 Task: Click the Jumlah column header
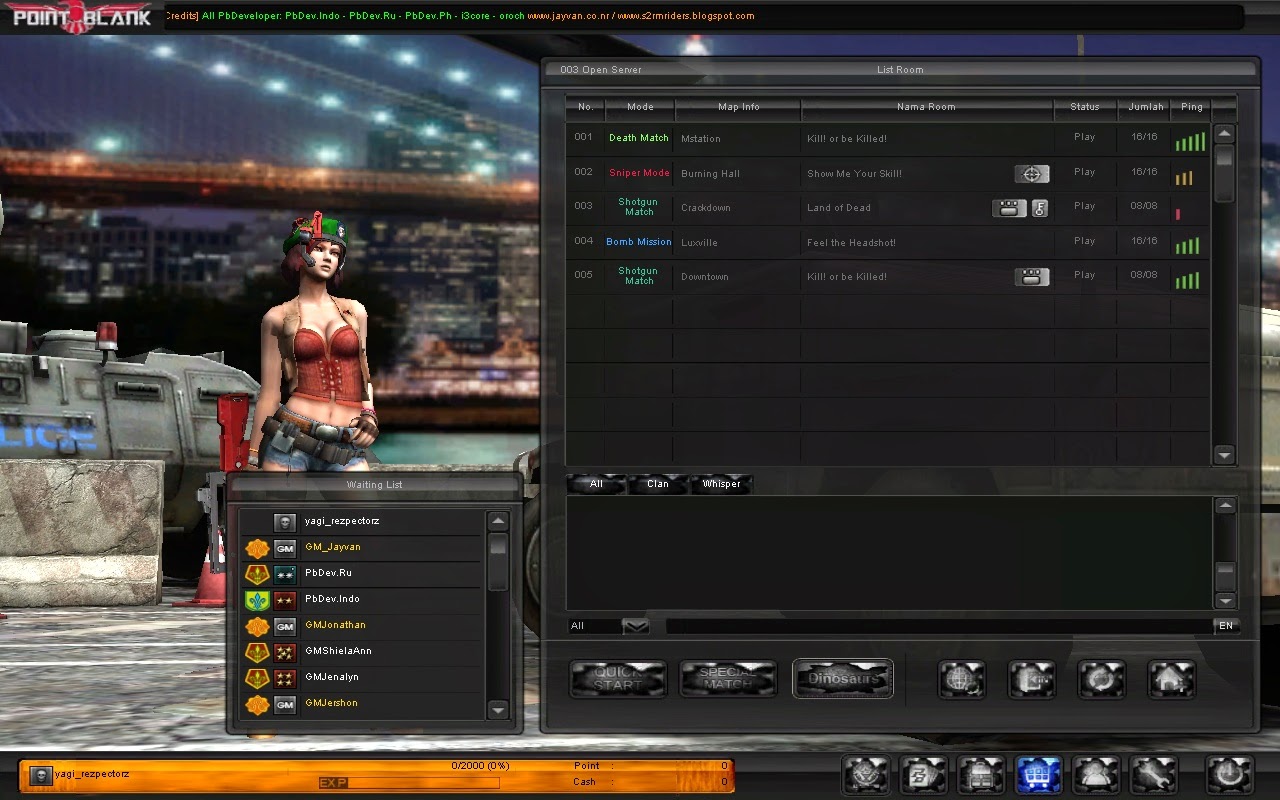tap(1145, 107)
